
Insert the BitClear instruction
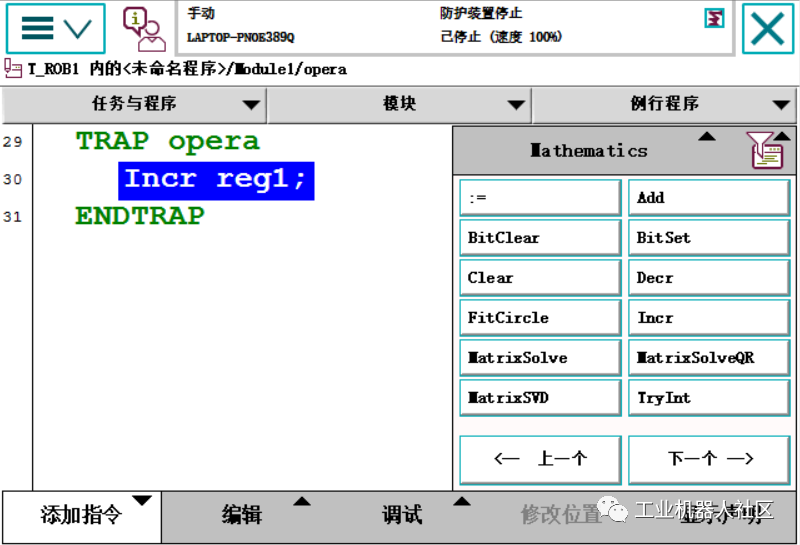point(540,238)
